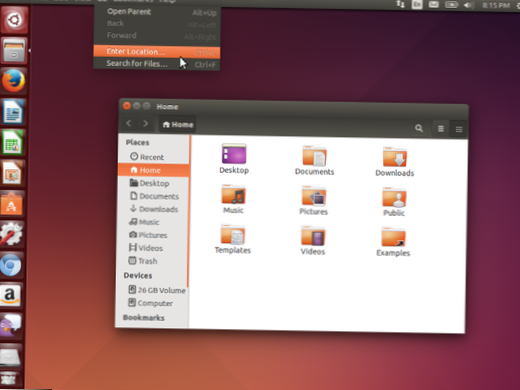
Task: Open the mail indicator in top panel
Action: pyautogui.click(x=433, y=4)
